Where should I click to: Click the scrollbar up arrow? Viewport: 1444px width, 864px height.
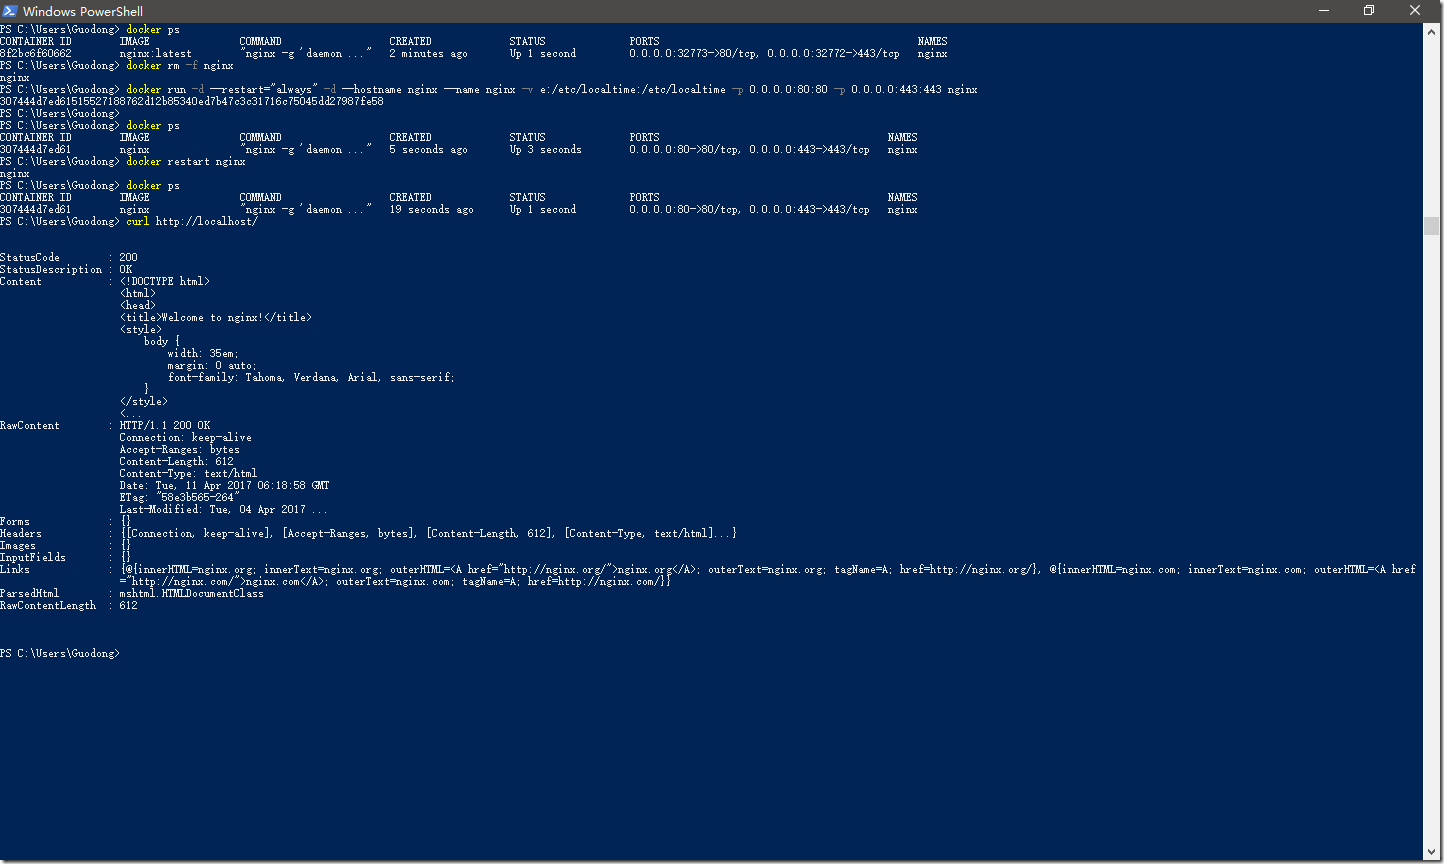tap(1431, 30)
